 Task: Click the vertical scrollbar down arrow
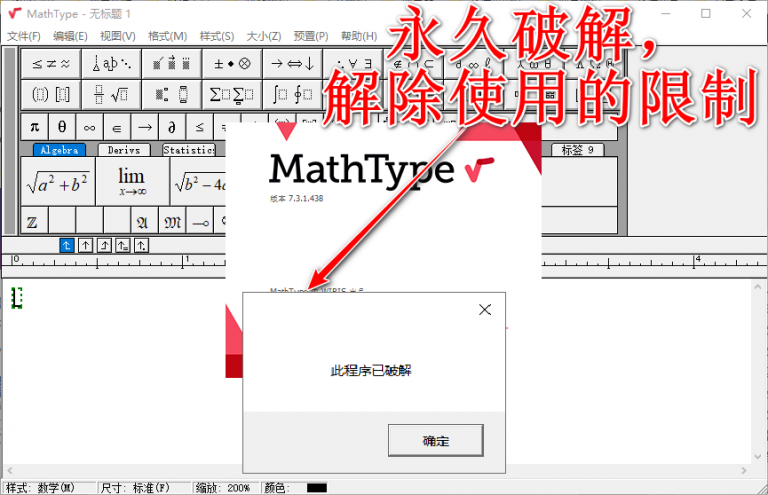[758, 456]
